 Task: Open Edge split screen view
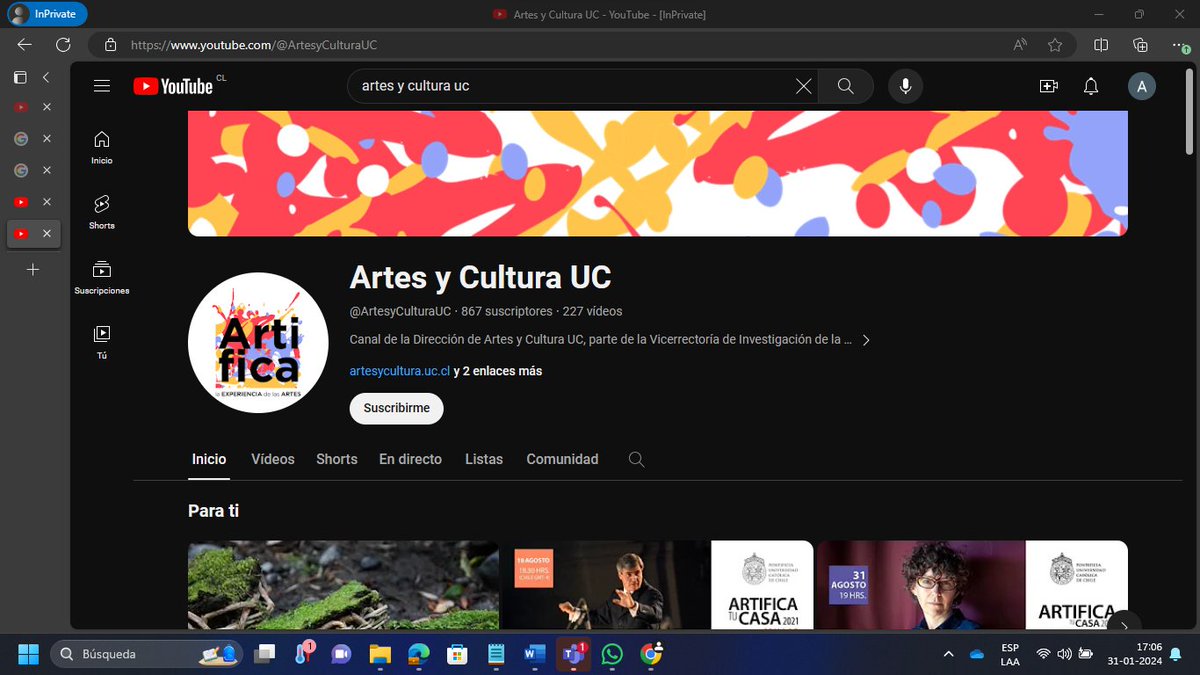coord(1101,45)
